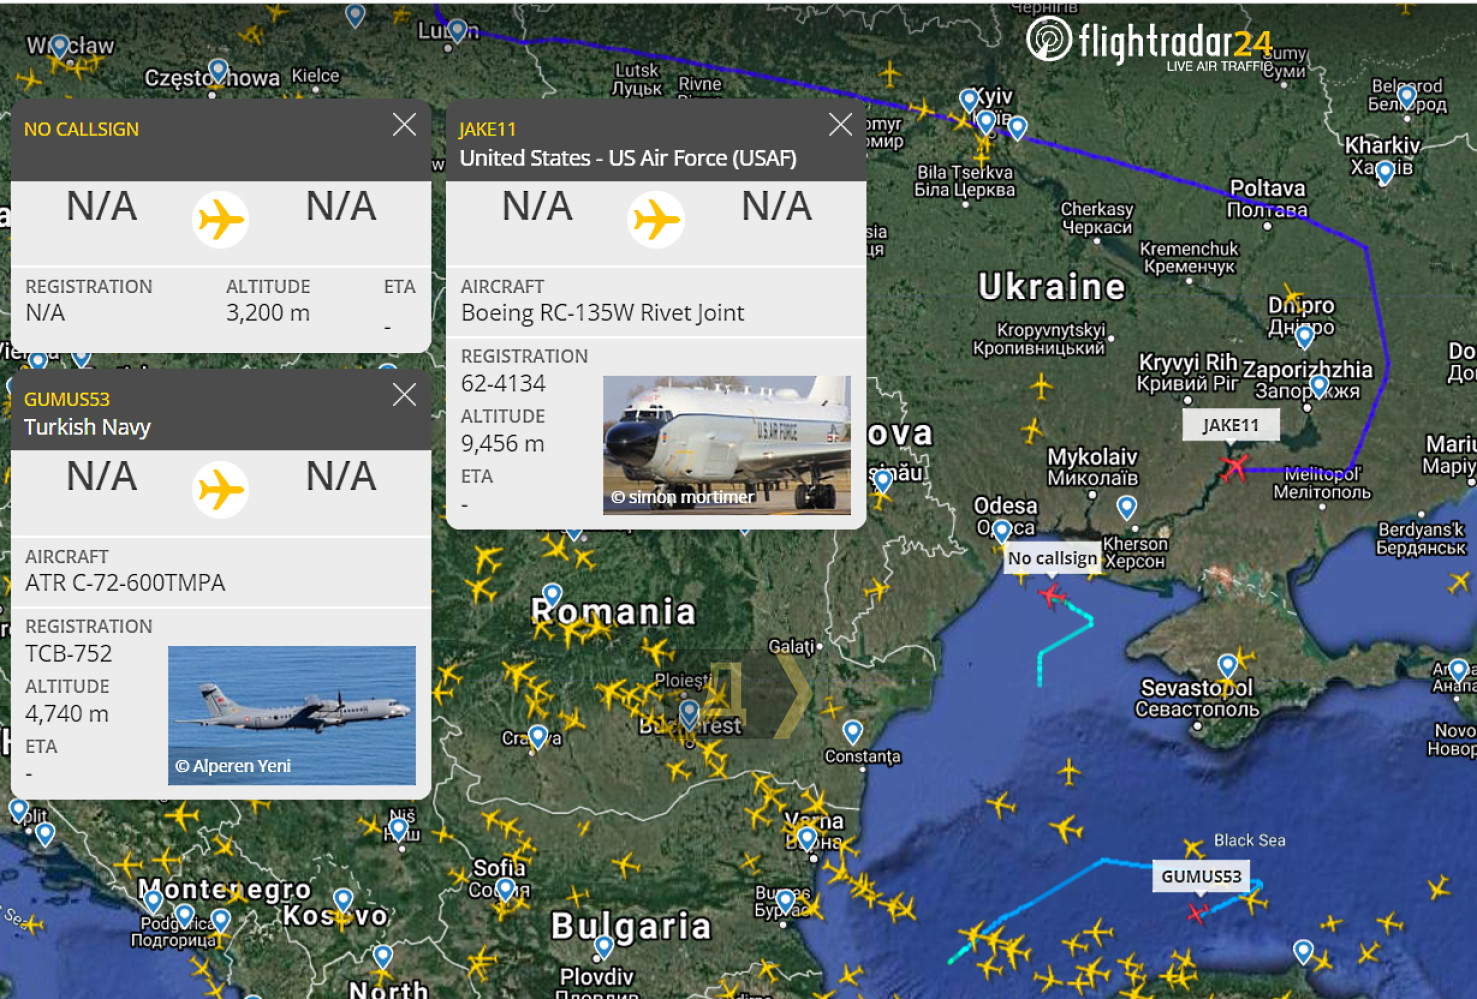Select the red No callsign aircraft near Odesa
Viewport: 1477px width, 999px height.
click(x=1051, y=595)
